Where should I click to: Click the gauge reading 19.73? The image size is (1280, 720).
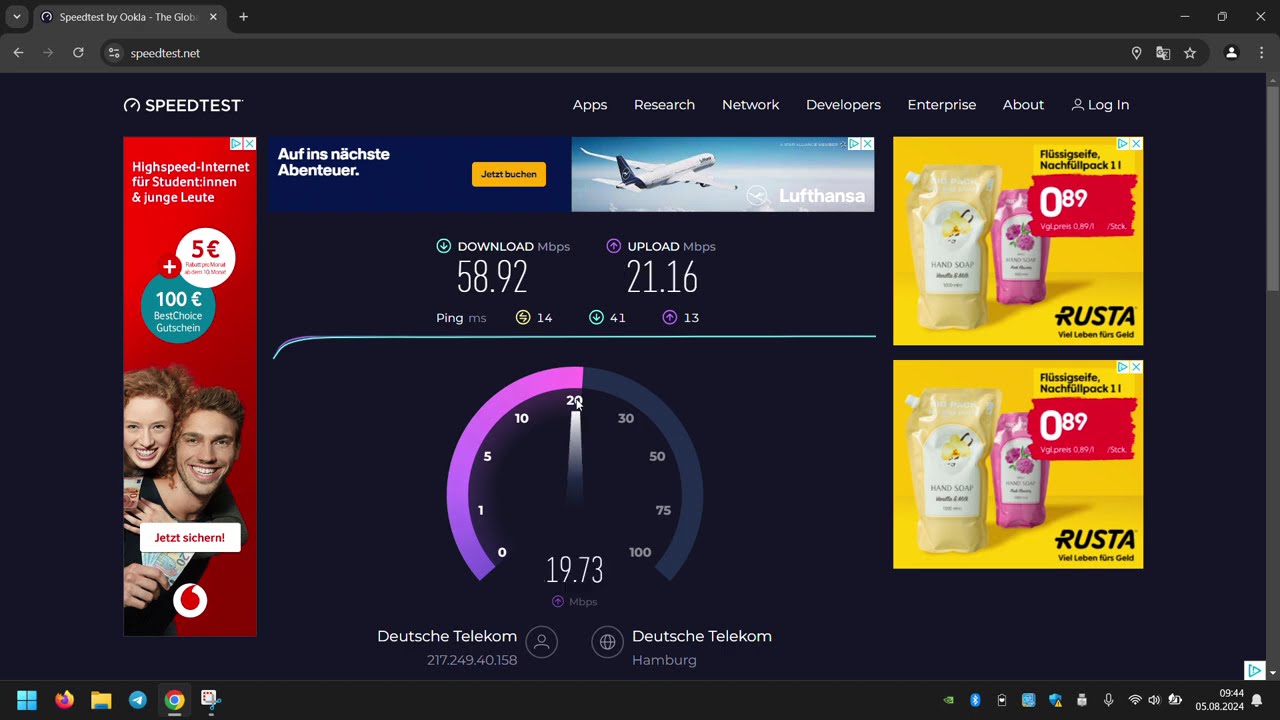[x=575, y=570]
